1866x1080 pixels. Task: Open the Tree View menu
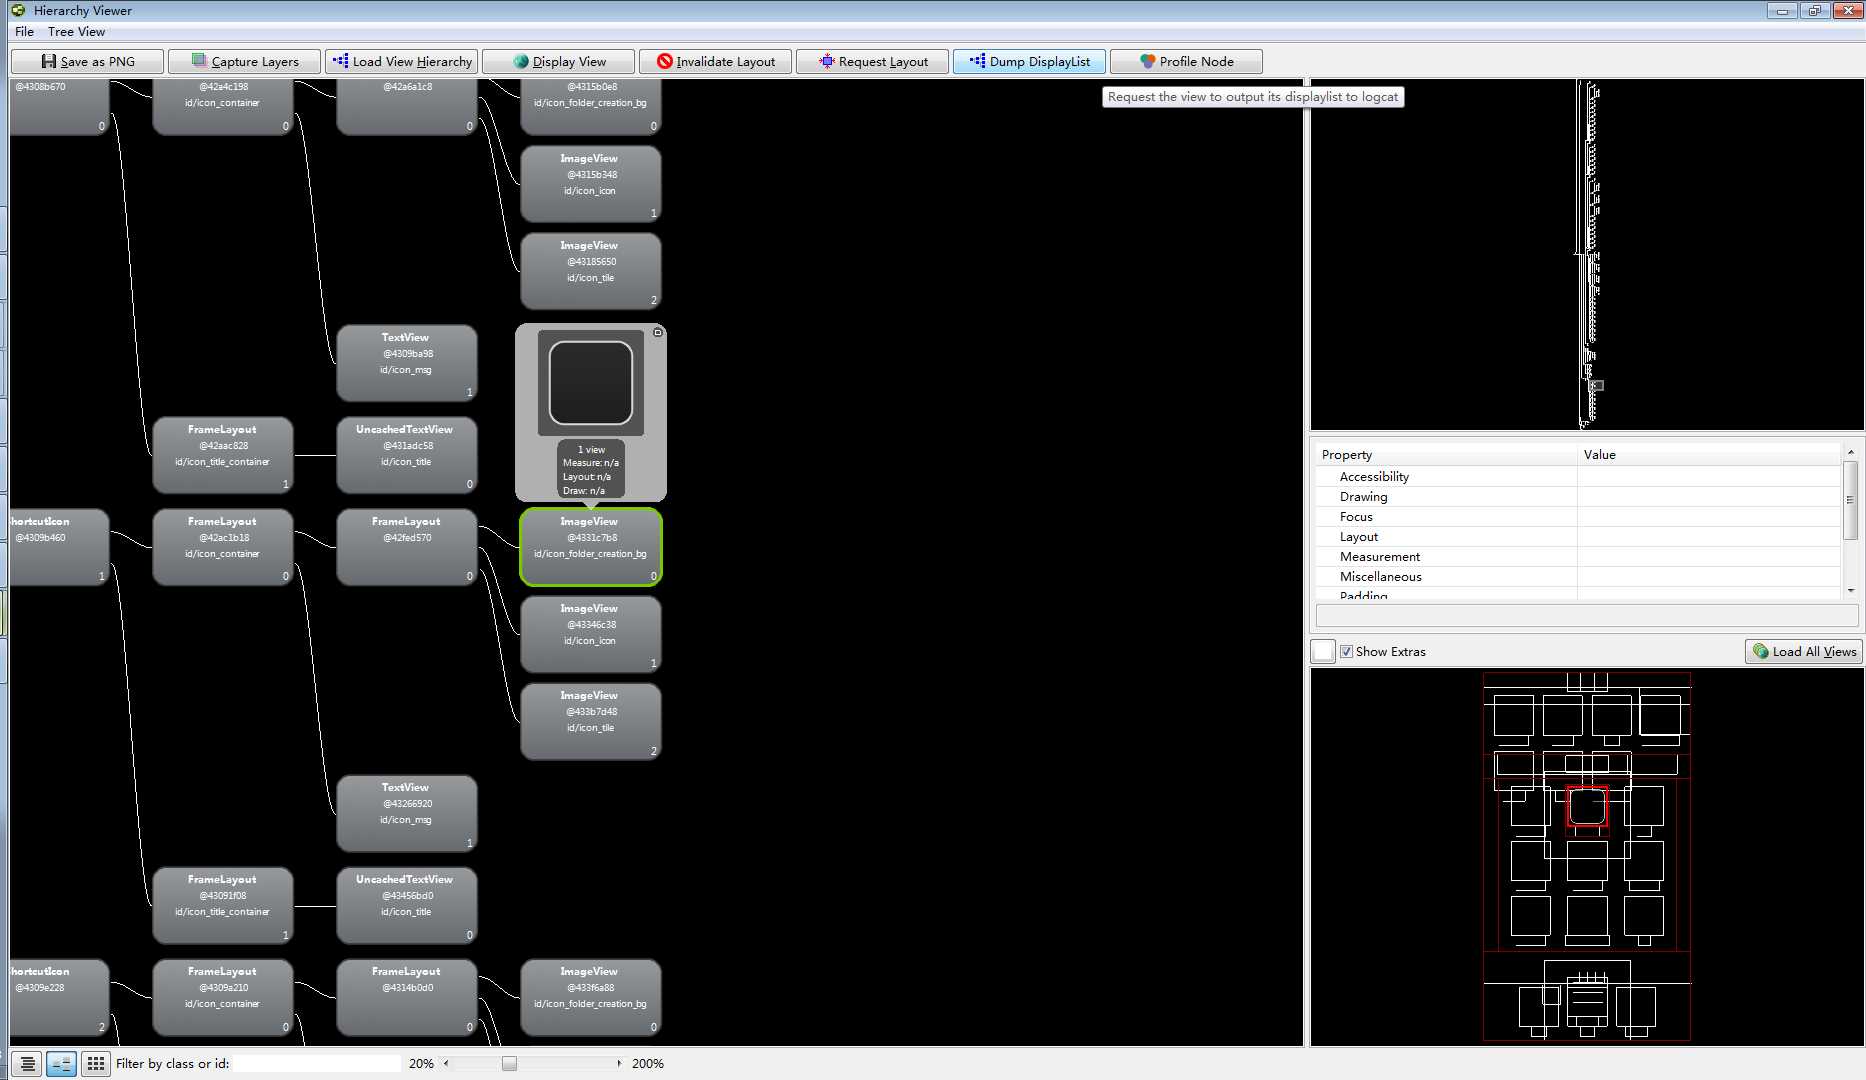point(76,32)
